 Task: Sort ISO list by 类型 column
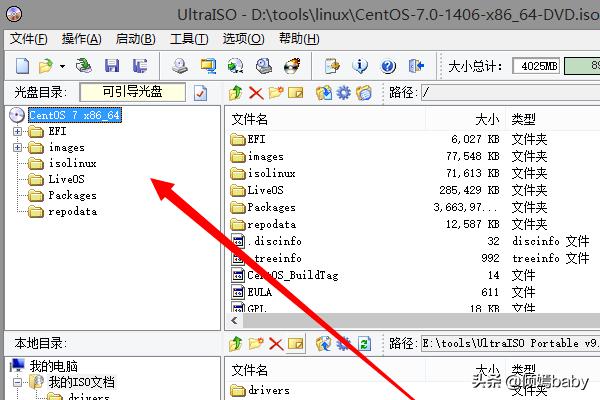[x=523, y=119]
